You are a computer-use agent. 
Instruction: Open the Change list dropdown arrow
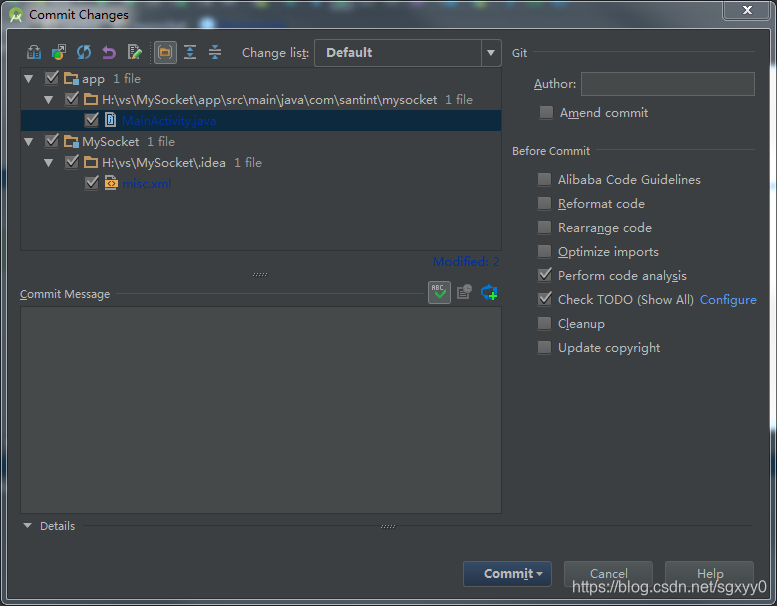tap(491, 53)
